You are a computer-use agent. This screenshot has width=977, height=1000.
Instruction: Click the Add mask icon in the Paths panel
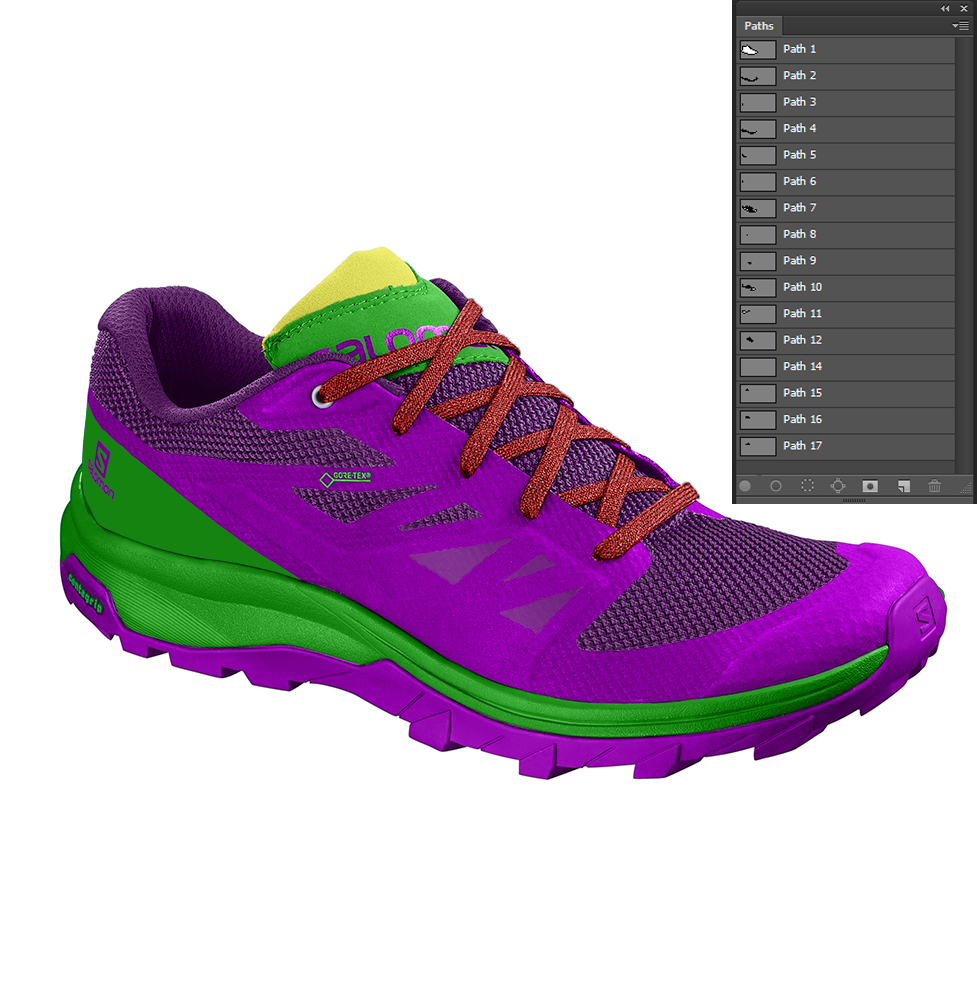871,485
